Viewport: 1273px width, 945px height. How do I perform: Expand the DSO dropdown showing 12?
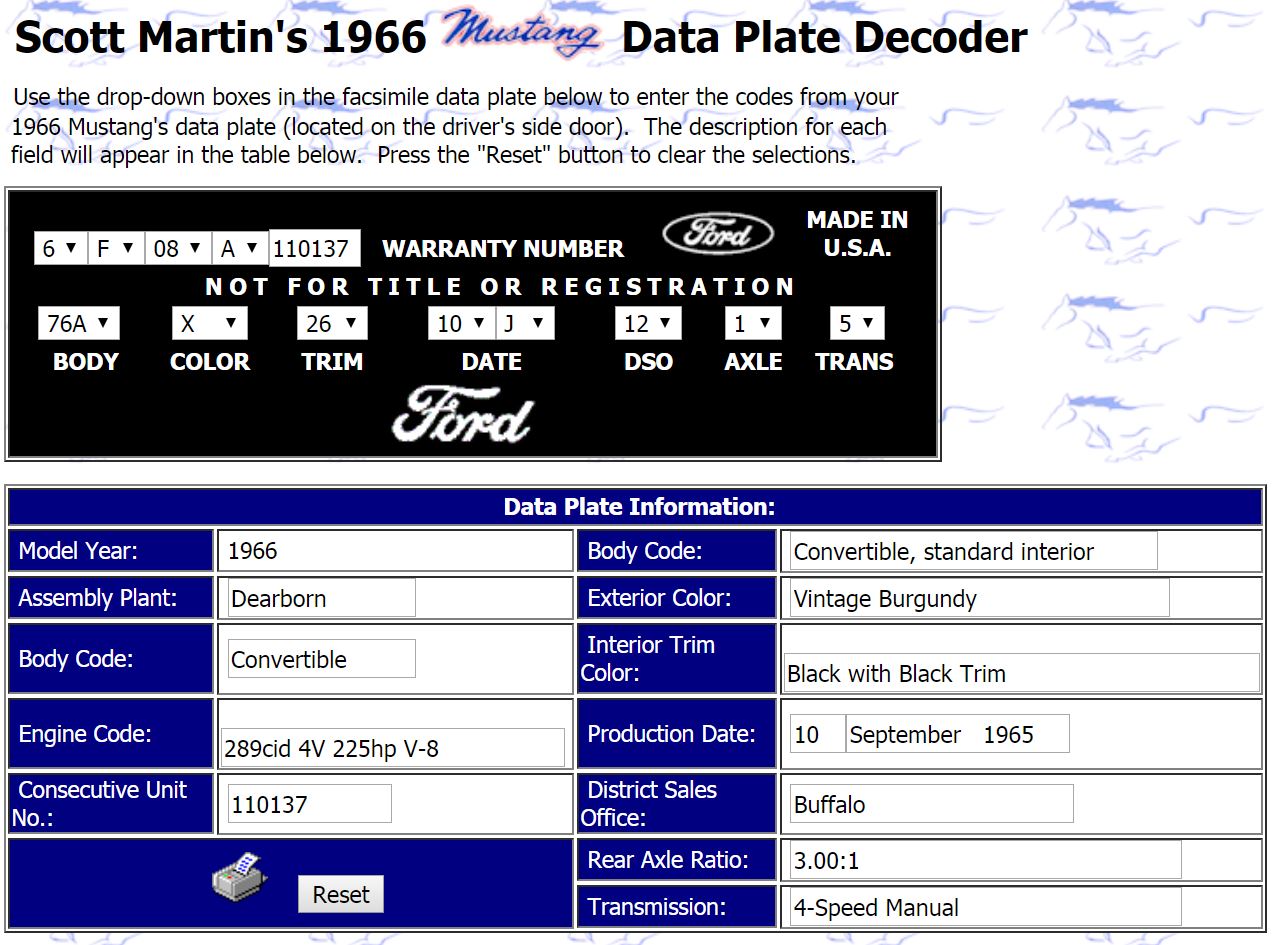647,323
